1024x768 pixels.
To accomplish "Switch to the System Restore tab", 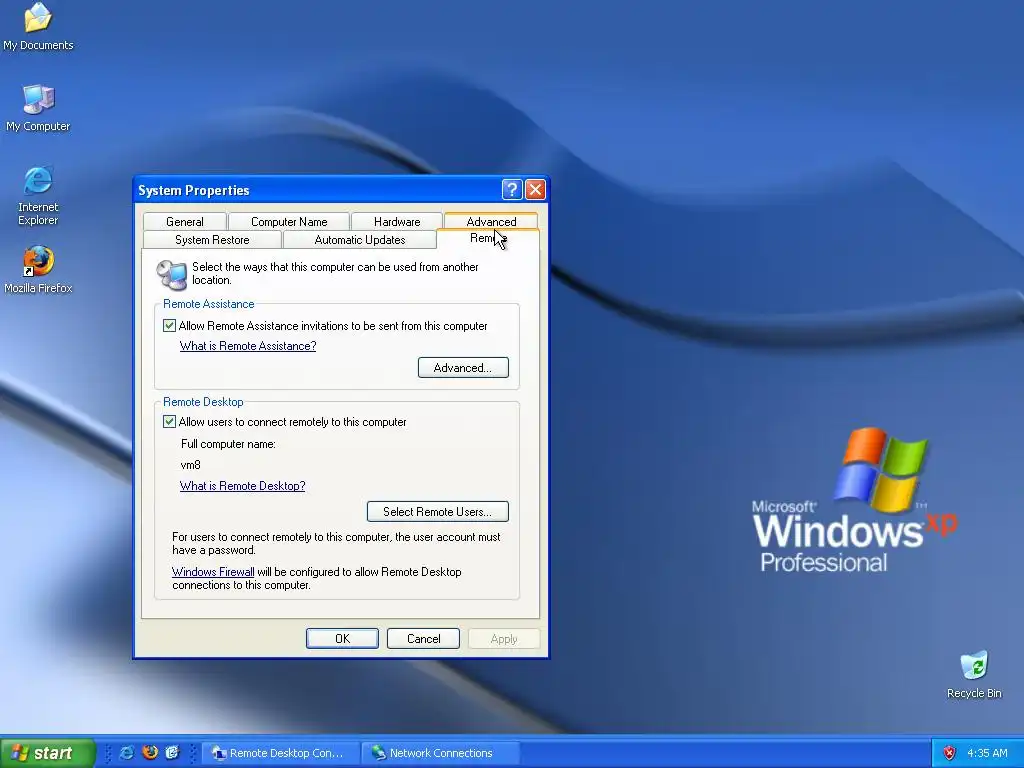I will [212, 240].
